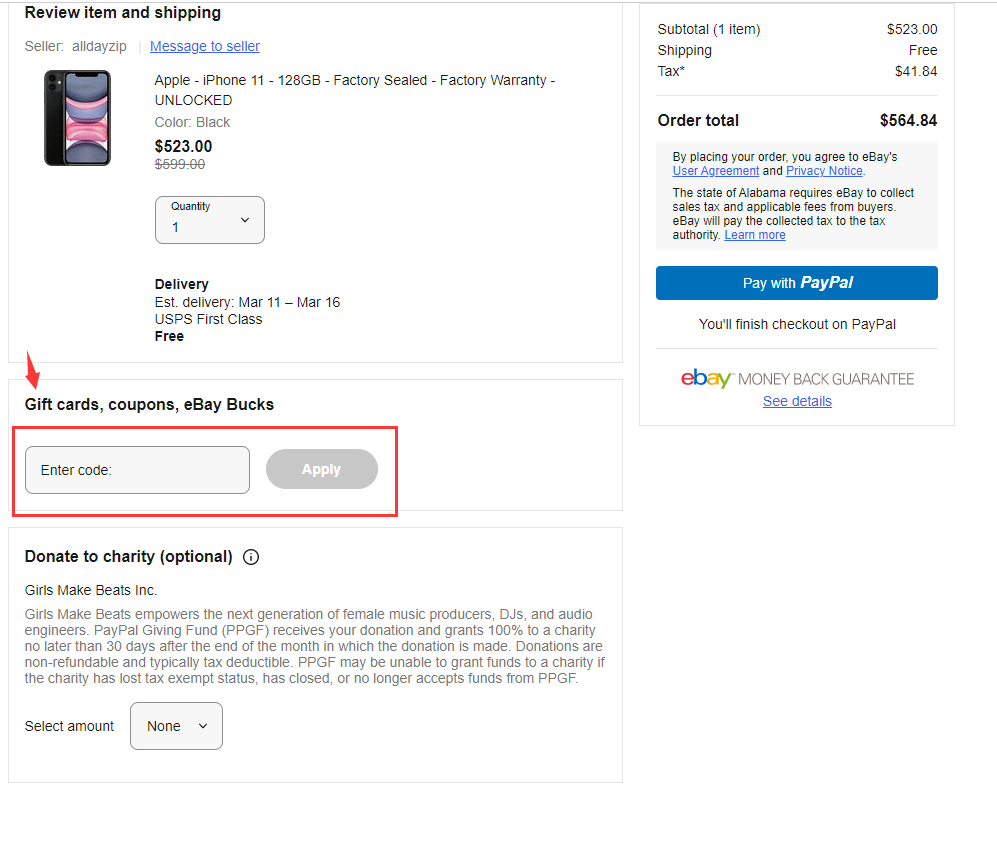Focus the Enter code field
The height and width of the screenshot is (853, 997).
click(137, 470)
